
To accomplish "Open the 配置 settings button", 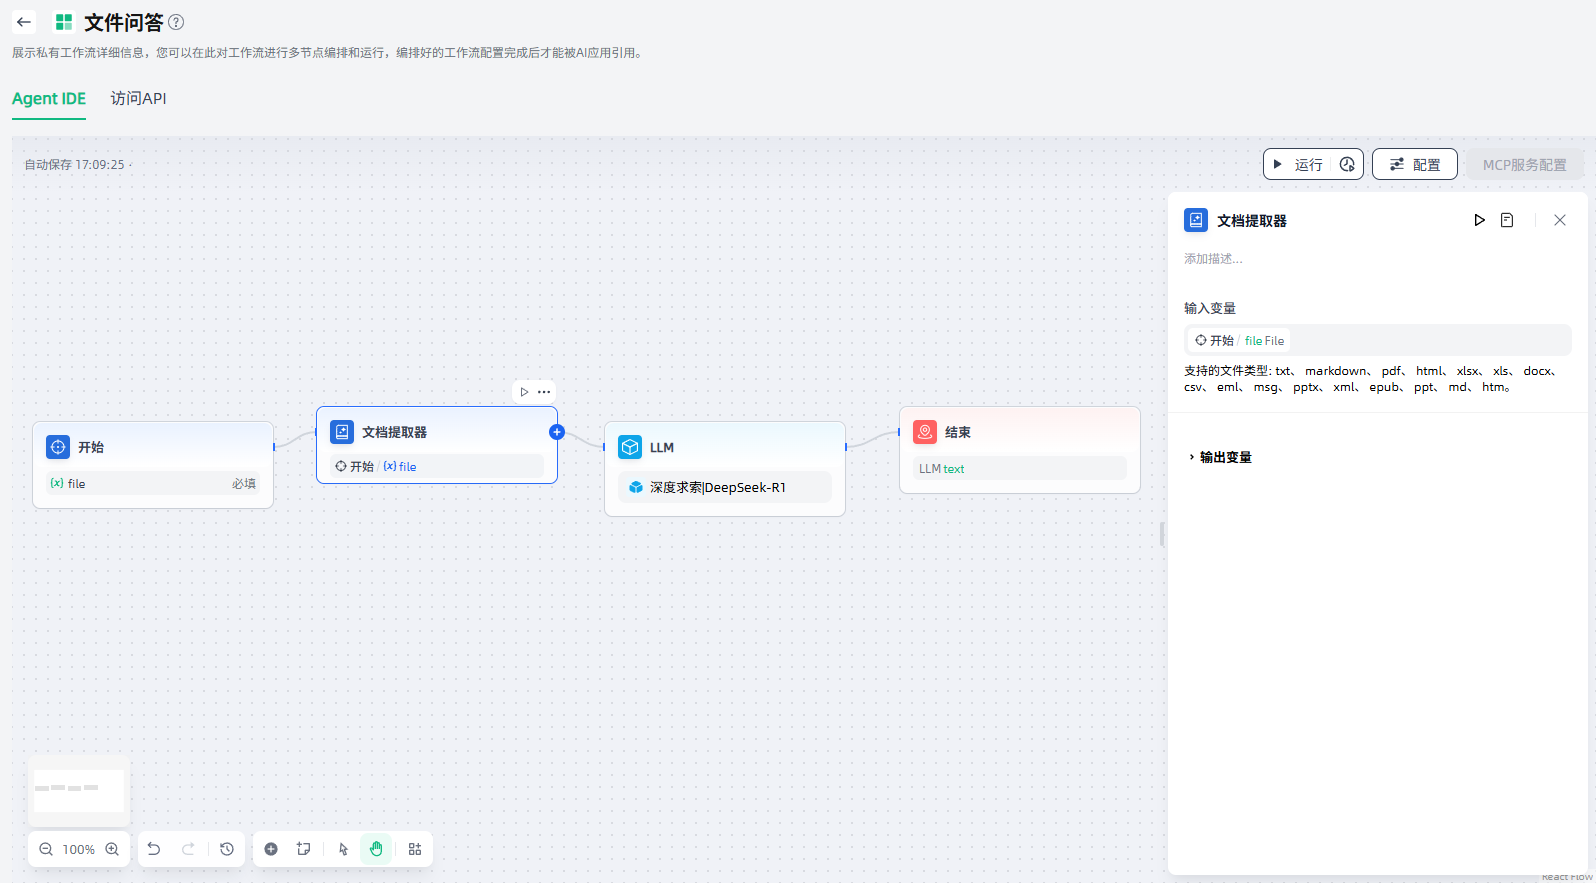I will click(1414, 165).
